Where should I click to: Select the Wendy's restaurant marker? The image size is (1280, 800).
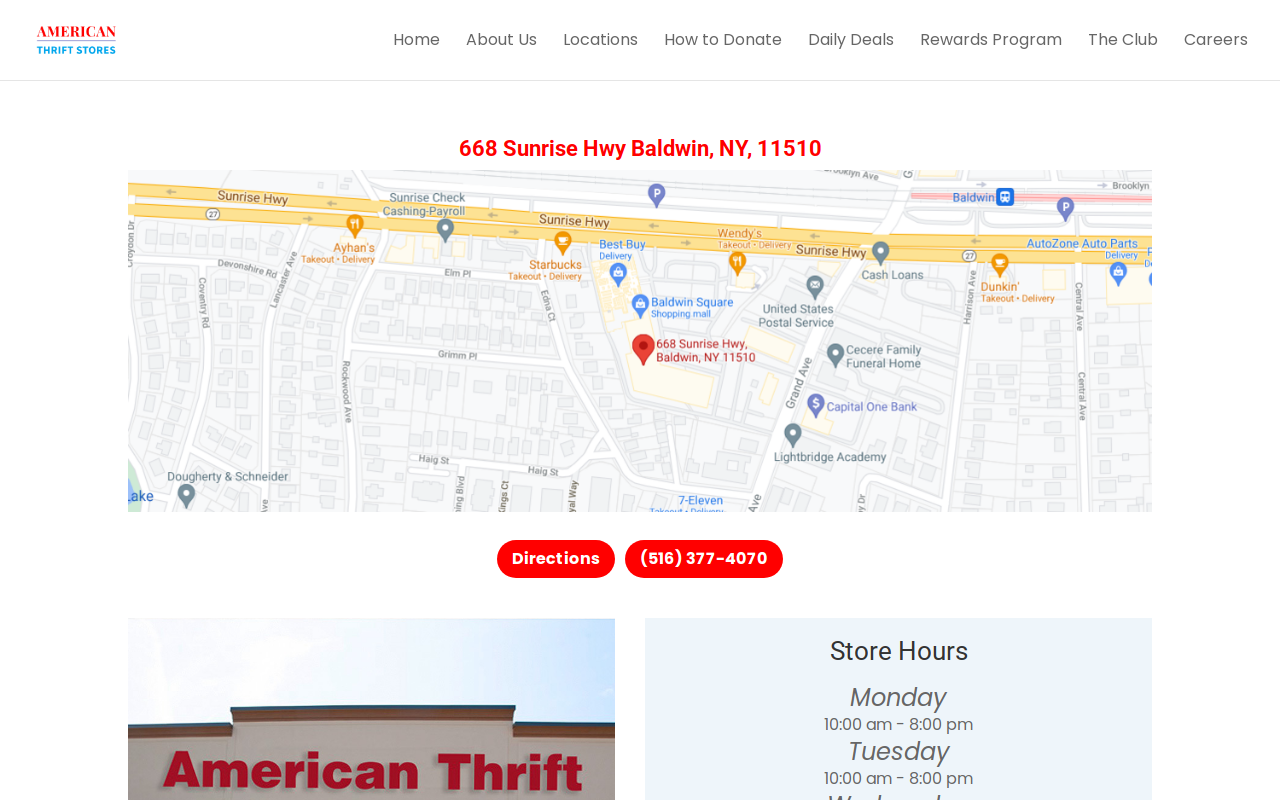737,263
